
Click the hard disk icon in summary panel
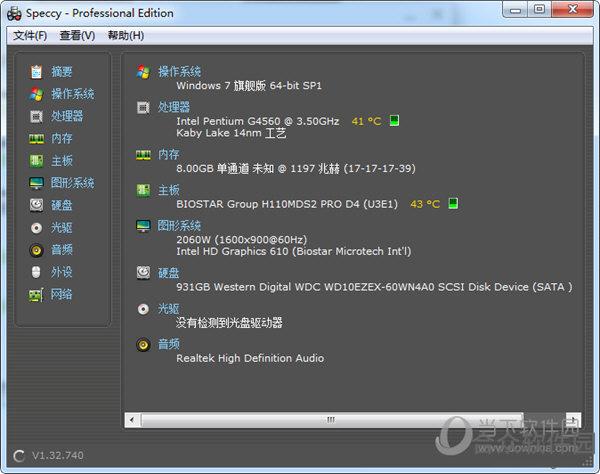click(143, 273)
